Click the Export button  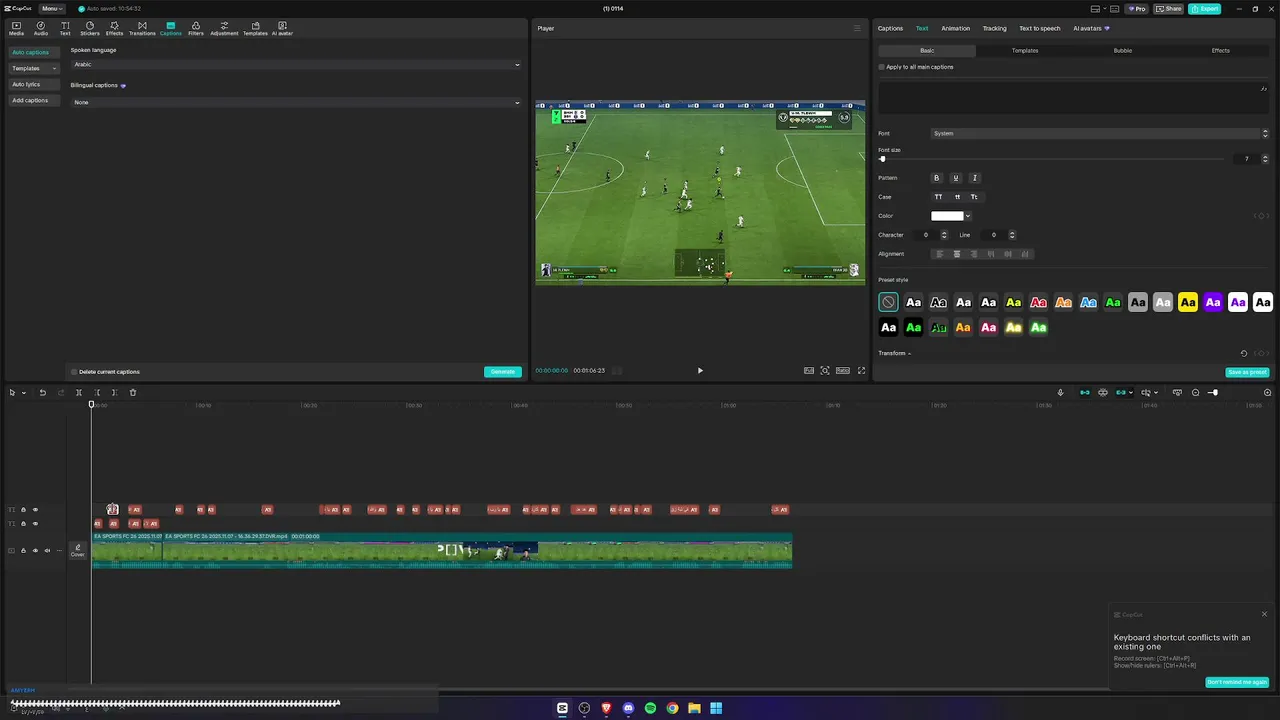point(1204,9)
